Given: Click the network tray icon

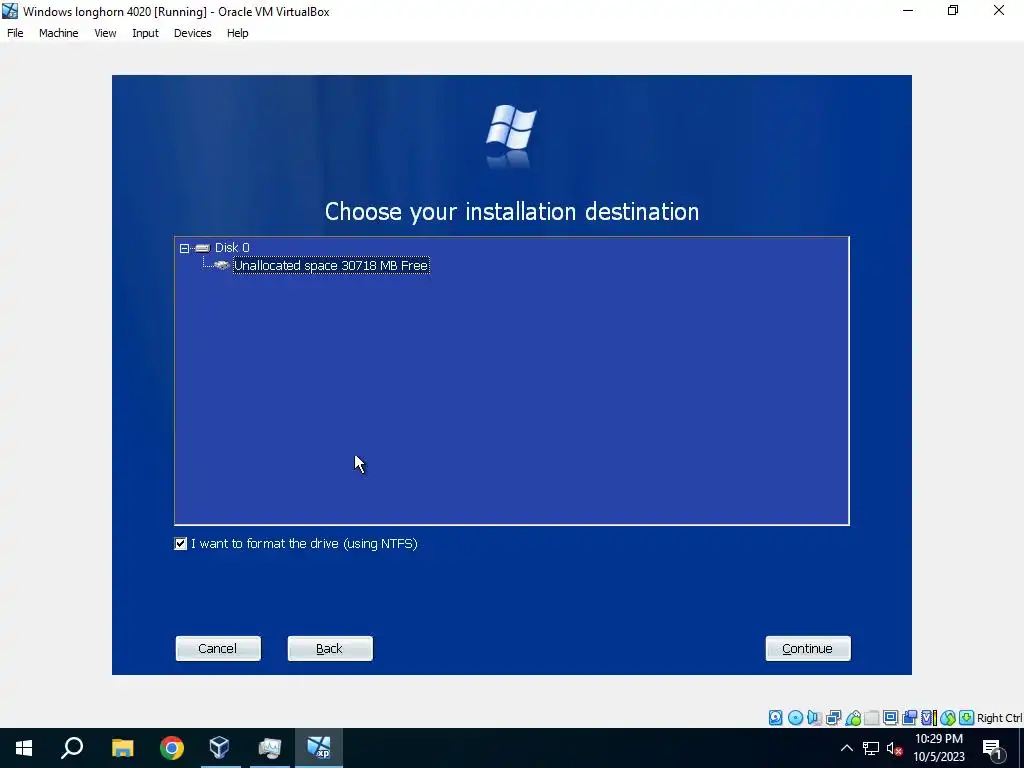Looking at the screenshot, I should (871, 748).
